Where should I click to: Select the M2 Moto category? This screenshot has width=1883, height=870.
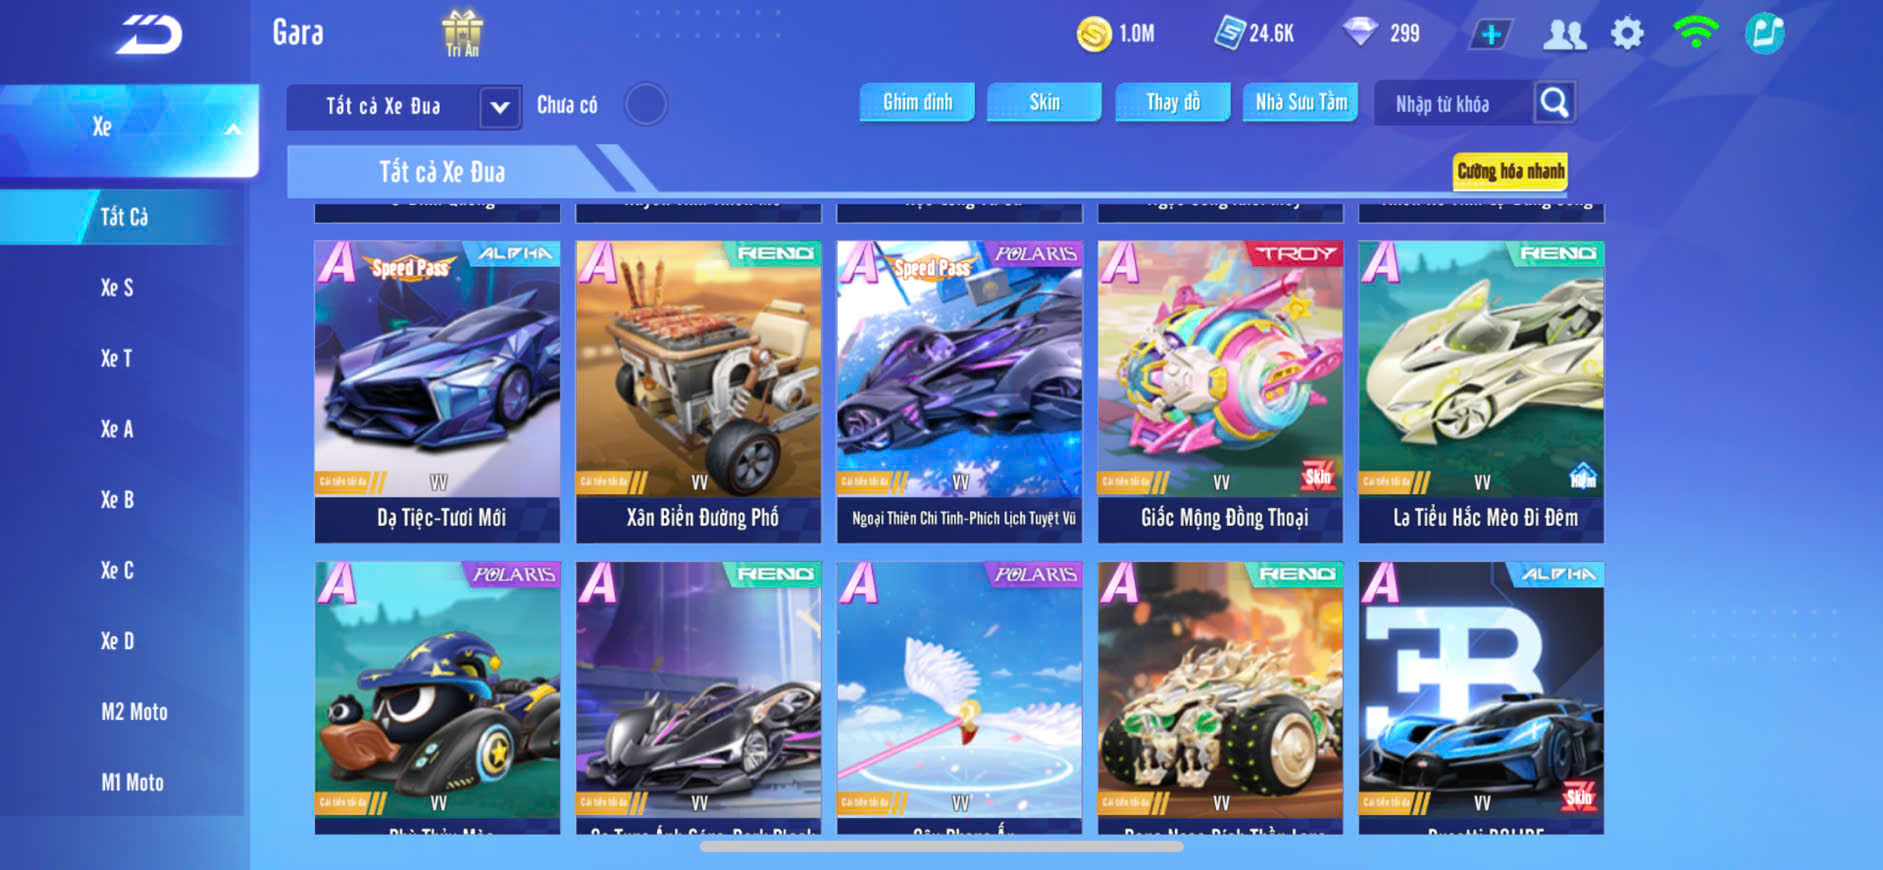coord(134,712)
